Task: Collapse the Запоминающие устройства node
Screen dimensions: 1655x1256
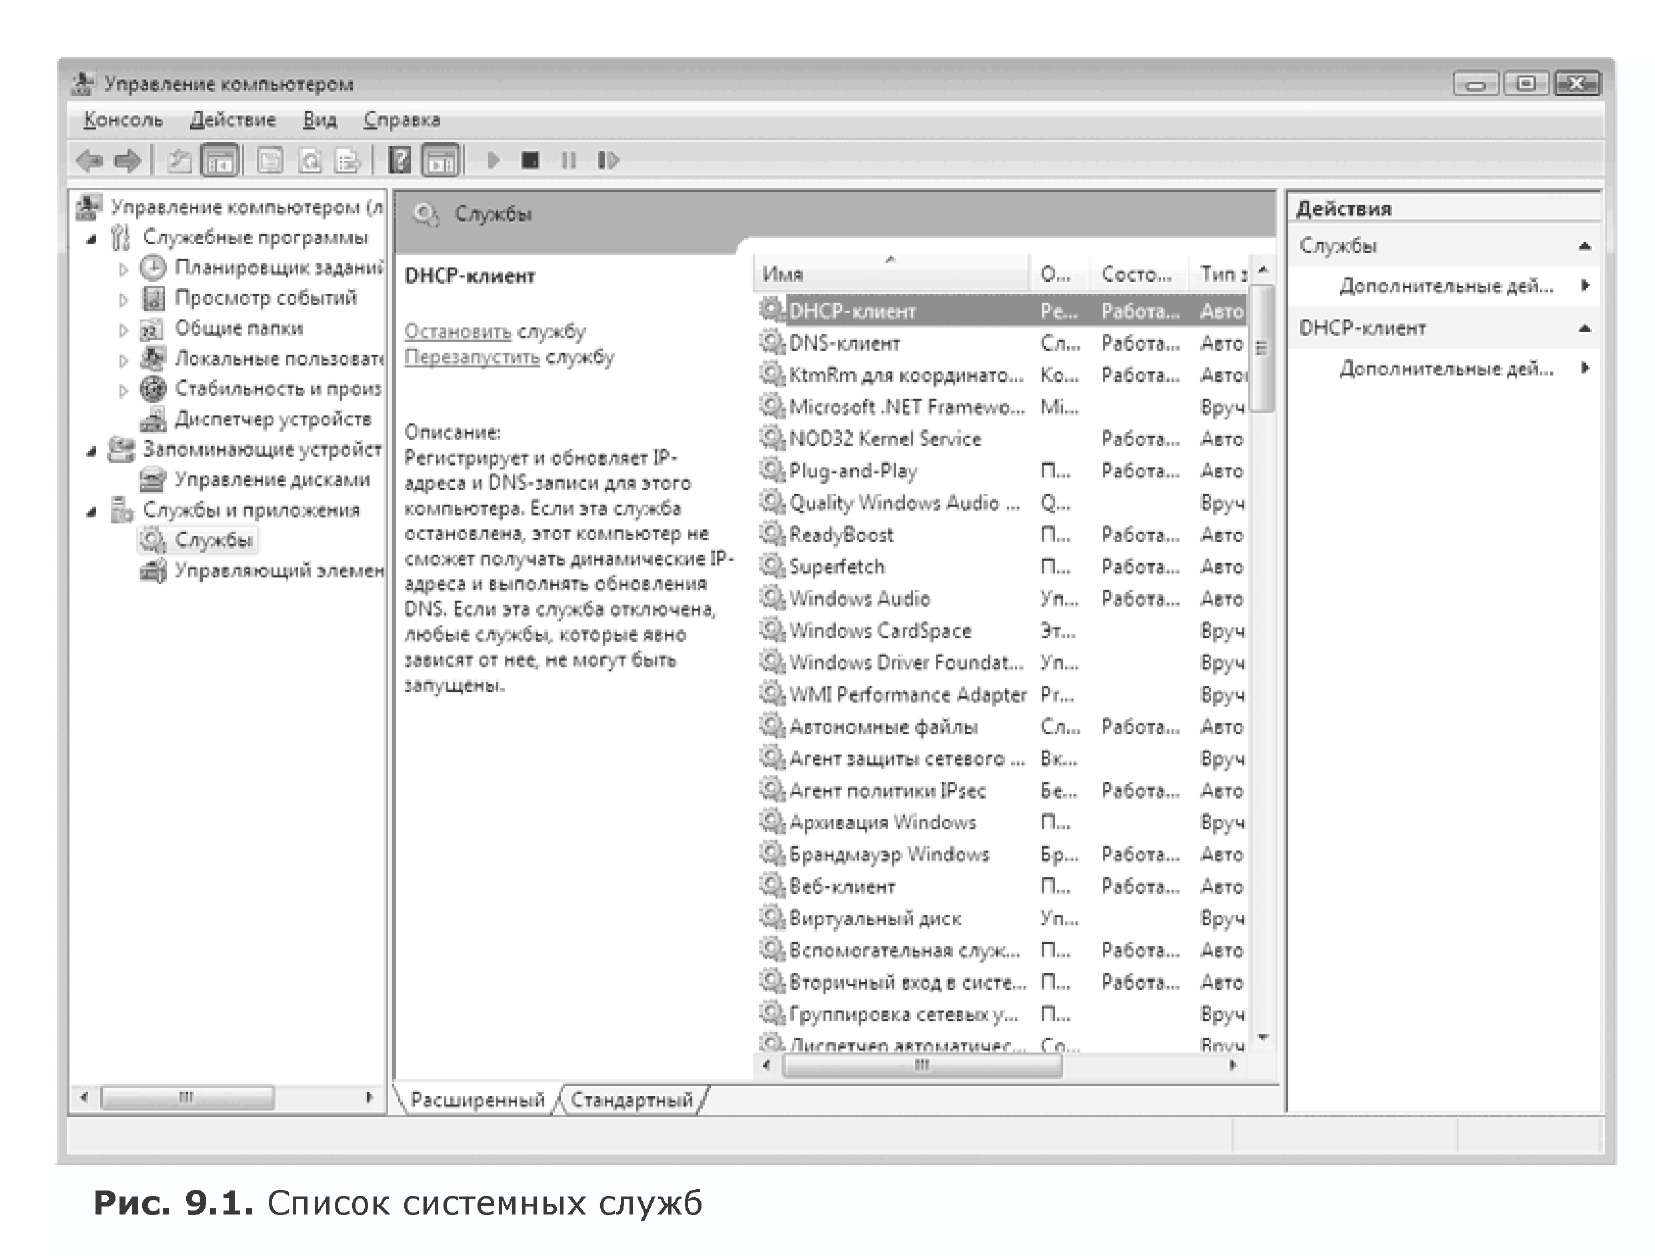Action: (92, 451)
